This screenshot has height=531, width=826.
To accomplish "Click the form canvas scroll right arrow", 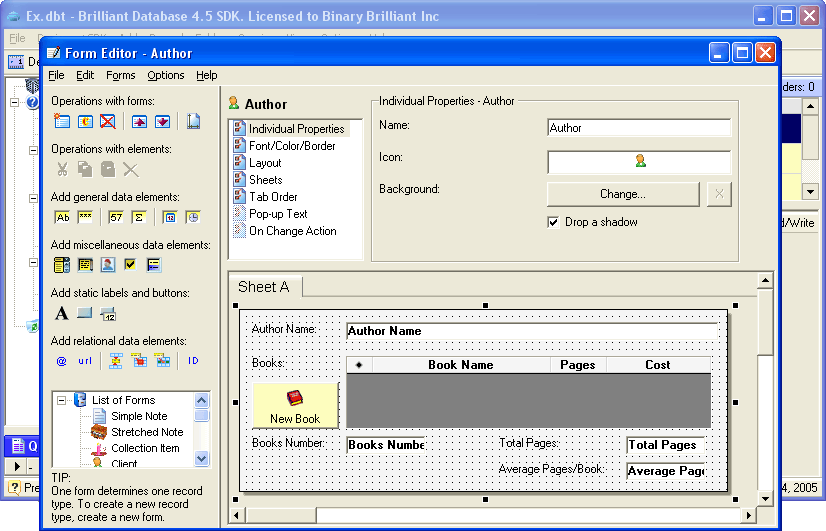I will pos(749,515).
